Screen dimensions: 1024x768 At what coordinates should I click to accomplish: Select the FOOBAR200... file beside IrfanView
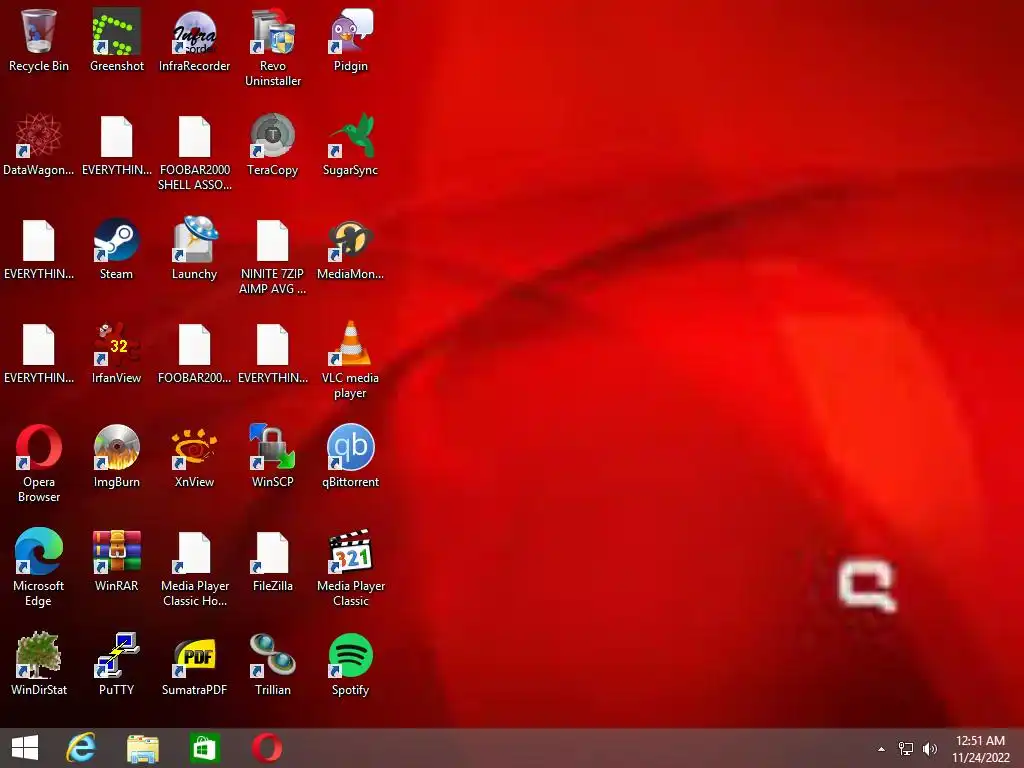click(195, 344)
